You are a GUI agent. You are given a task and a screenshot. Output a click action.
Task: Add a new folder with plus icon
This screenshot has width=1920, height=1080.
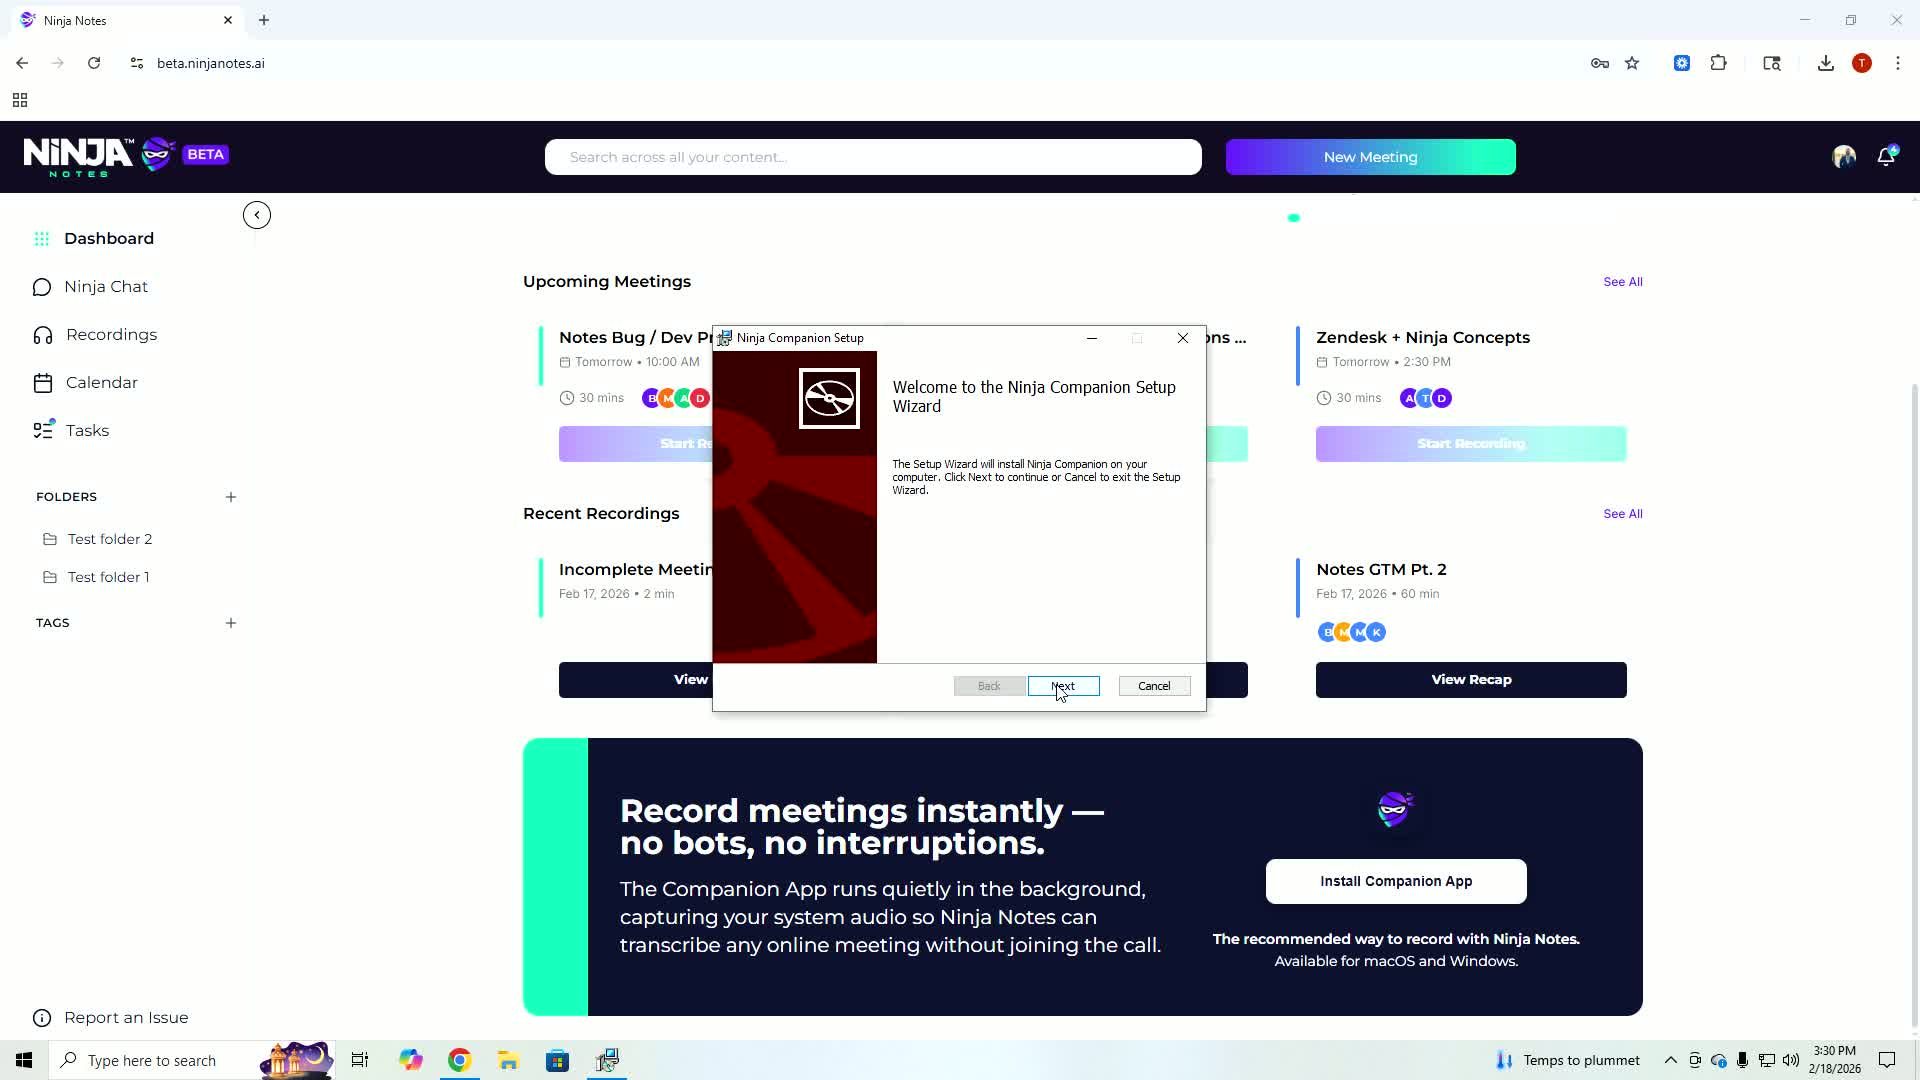231,497
